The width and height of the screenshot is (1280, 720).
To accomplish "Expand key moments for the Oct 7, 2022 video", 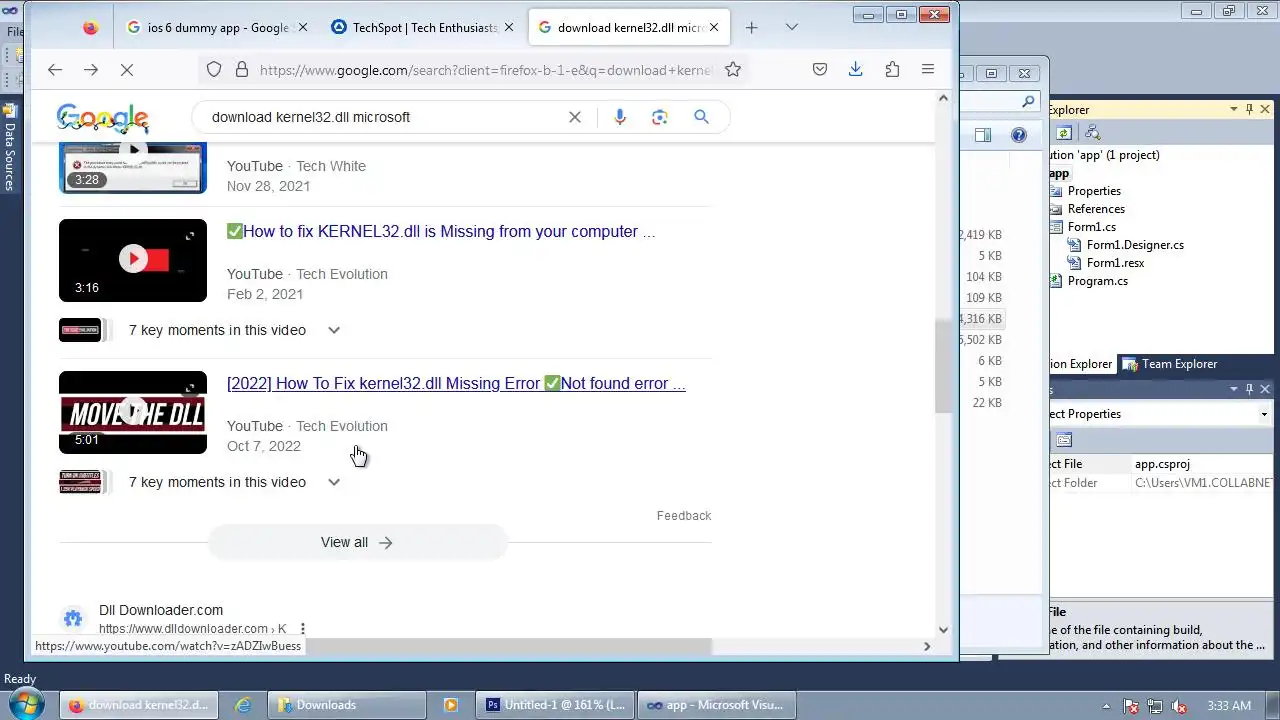I will coord(334,482).
